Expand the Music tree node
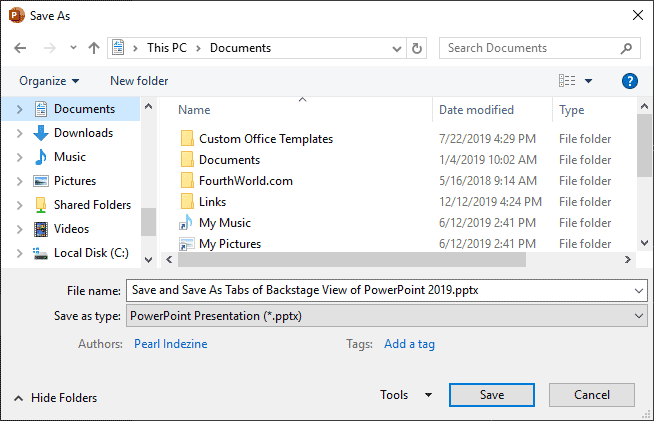The image size is (654, 421). [x=19, y=157]
